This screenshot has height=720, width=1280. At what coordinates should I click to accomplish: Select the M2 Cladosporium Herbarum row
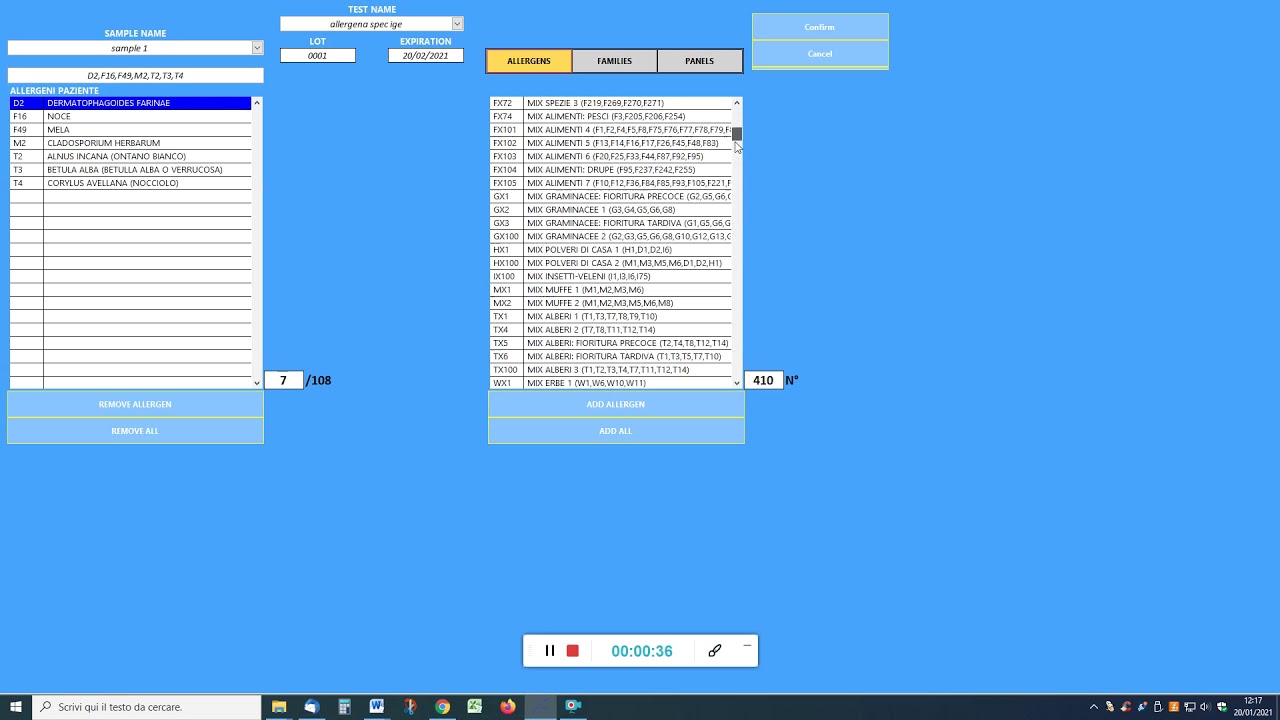pyautogui.click(x=130, y=143)
